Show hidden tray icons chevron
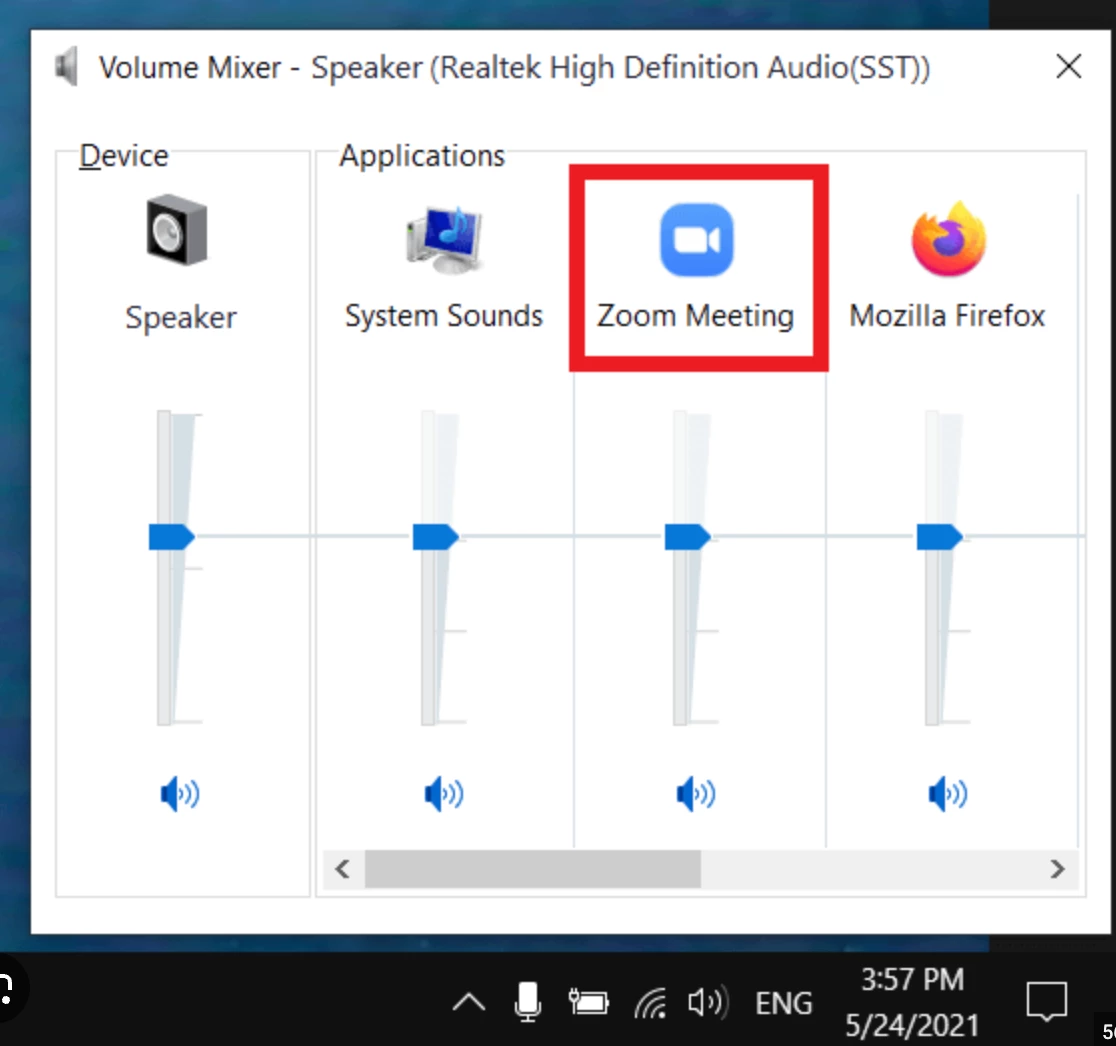The image size is (1116, 1046). pos(469,1003)
